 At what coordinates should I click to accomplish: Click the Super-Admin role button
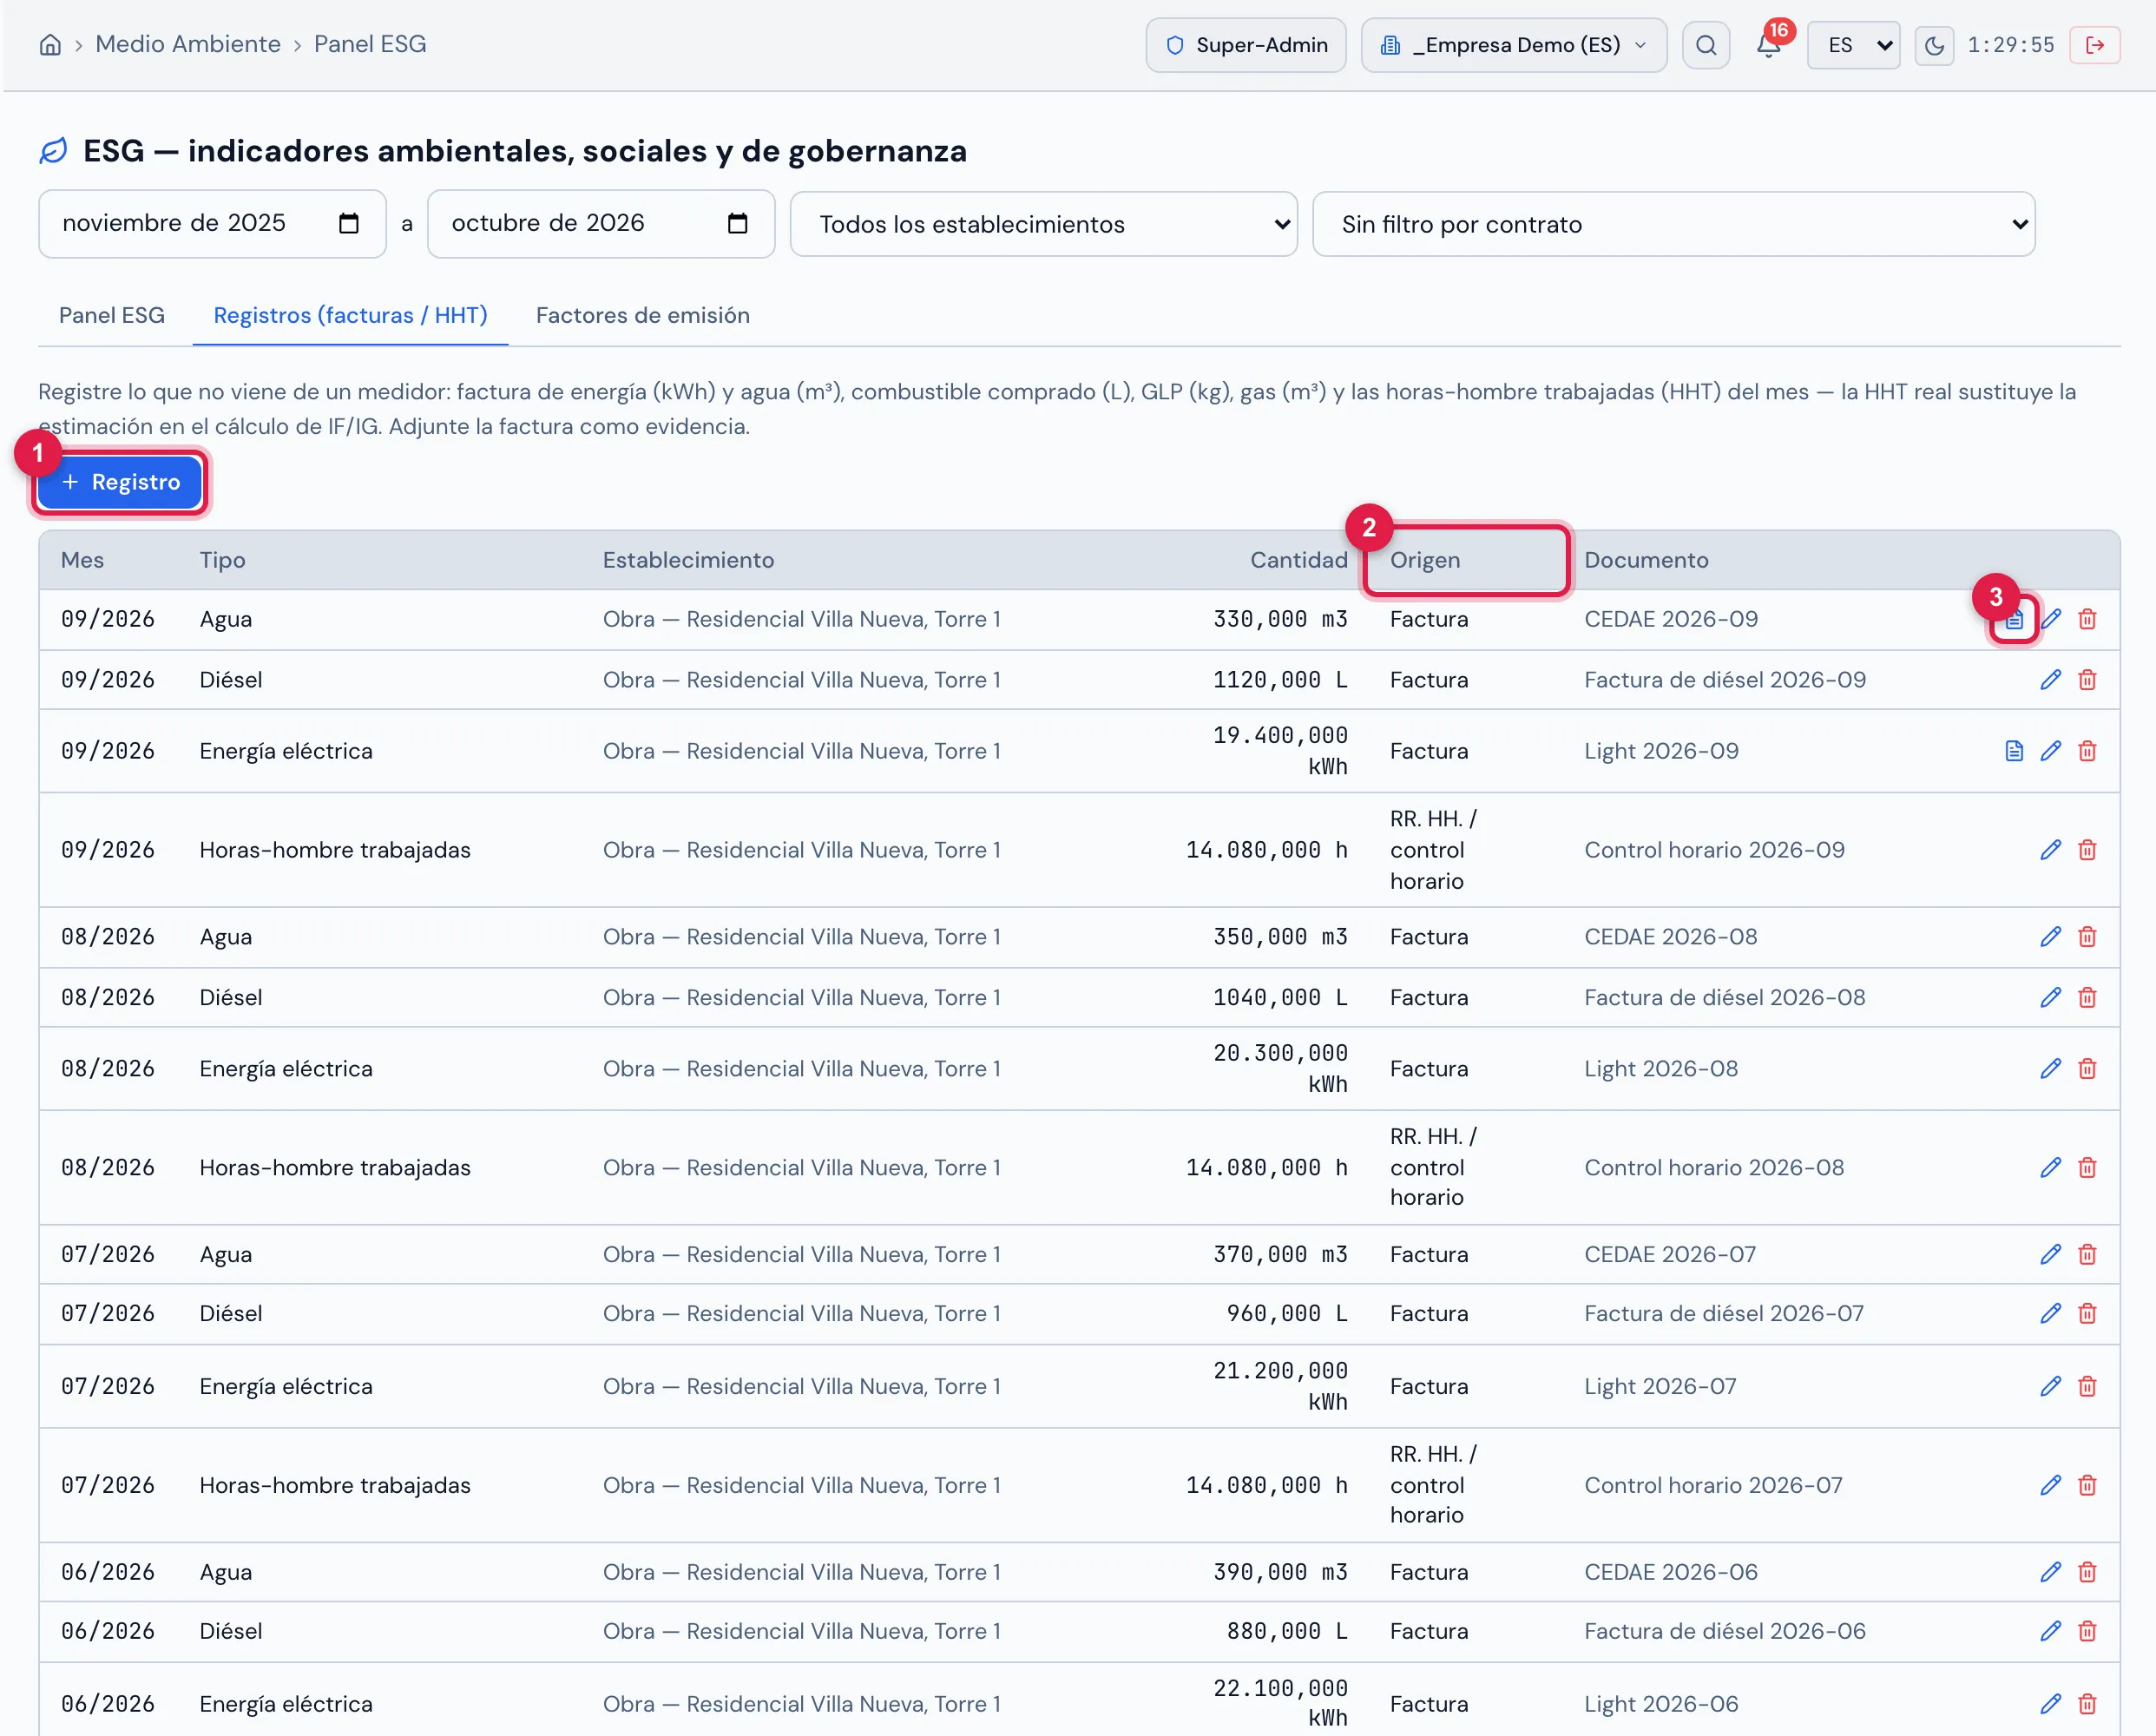click(x=1246, y=45)
